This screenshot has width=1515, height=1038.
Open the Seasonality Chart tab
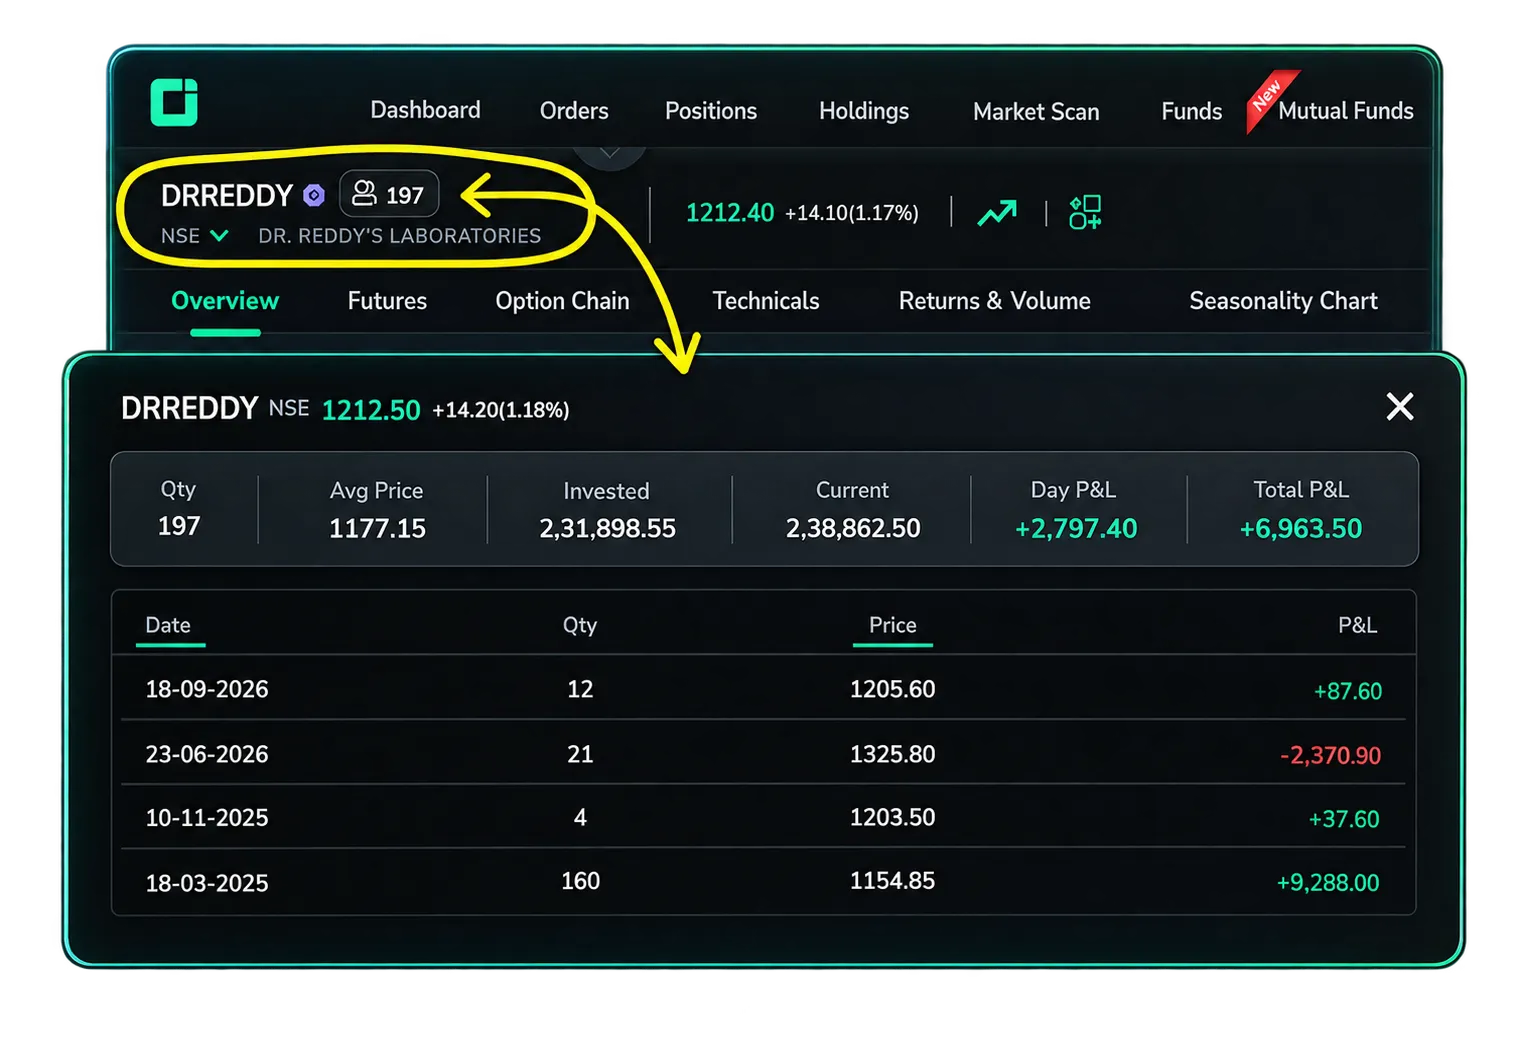tap(1283, 301)
